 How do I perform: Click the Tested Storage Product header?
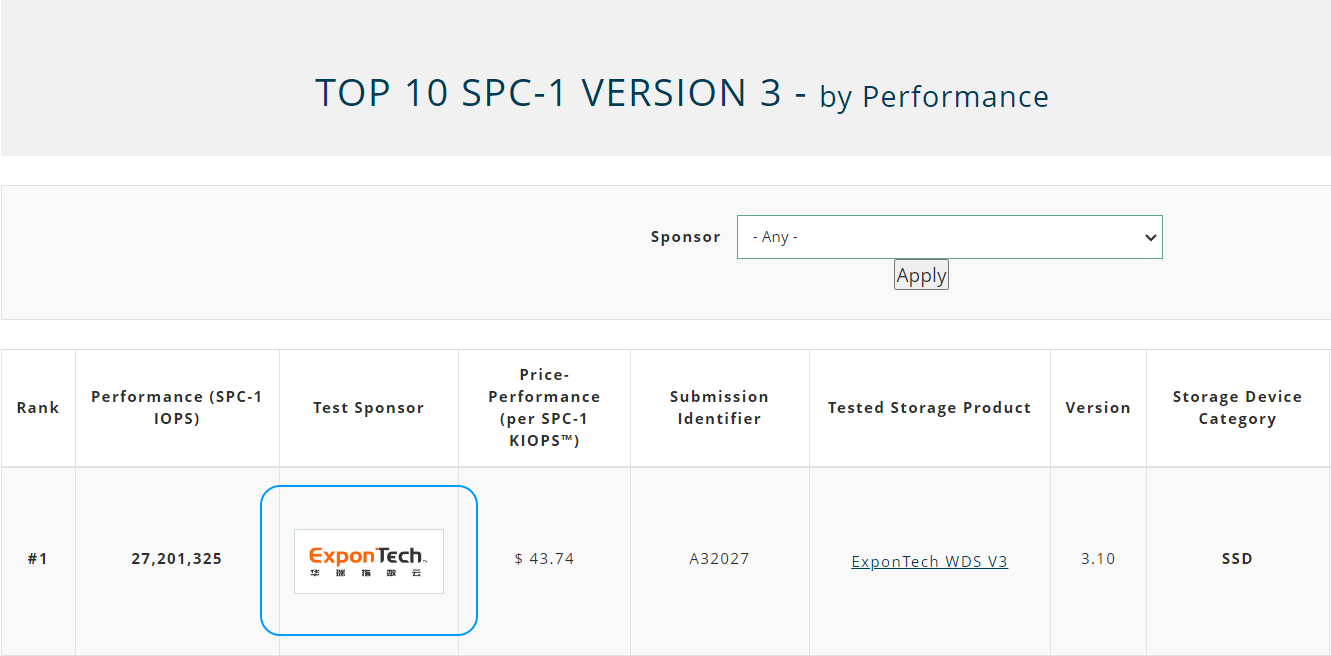coord(929,407)
